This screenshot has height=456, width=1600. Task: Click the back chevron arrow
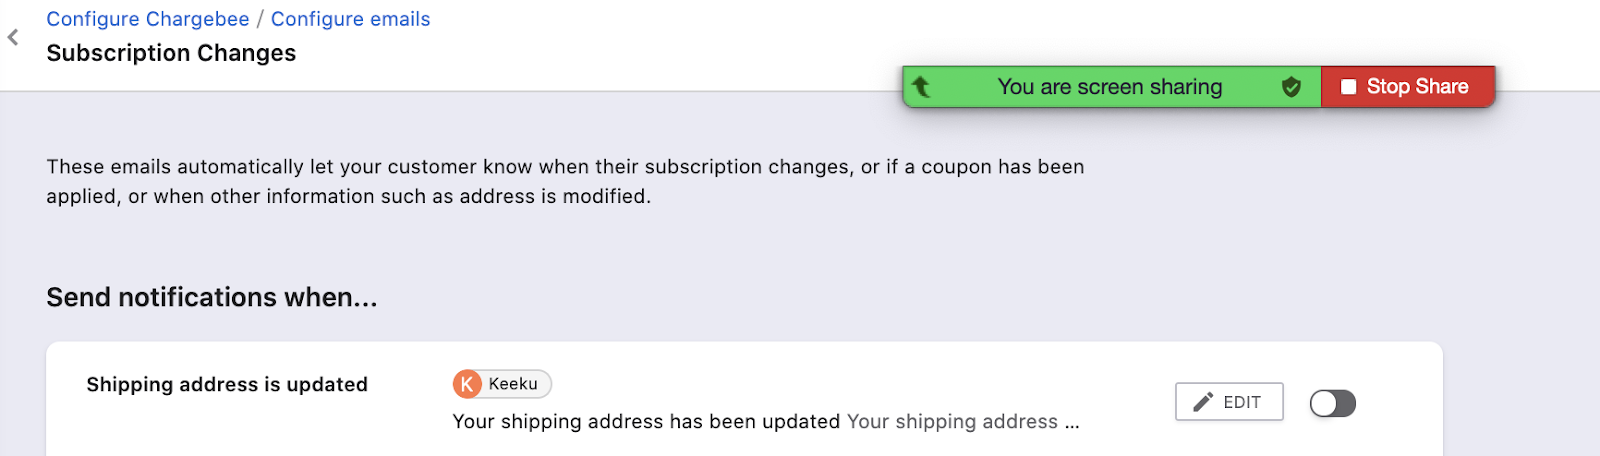(13, 38)
